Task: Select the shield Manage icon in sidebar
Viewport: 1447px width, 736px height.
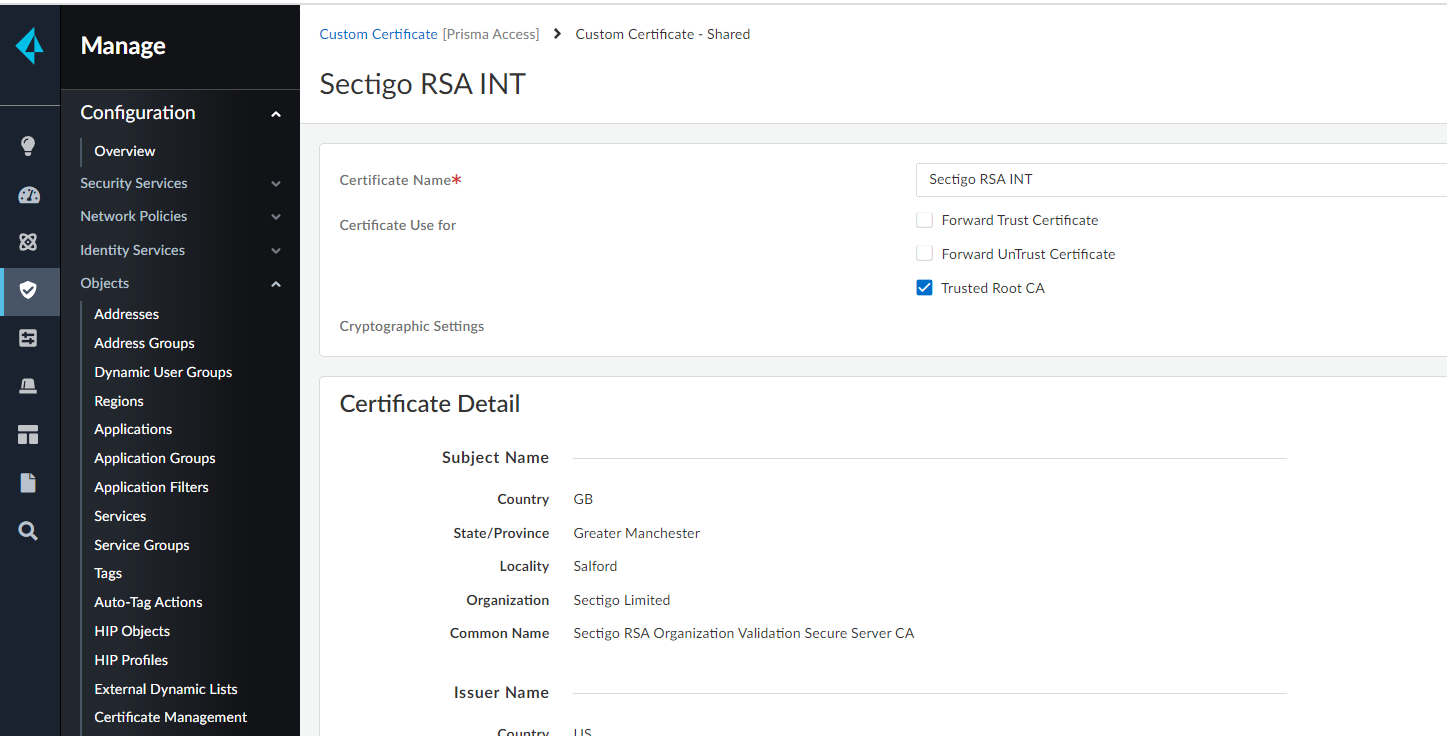Action: [28, 290]
